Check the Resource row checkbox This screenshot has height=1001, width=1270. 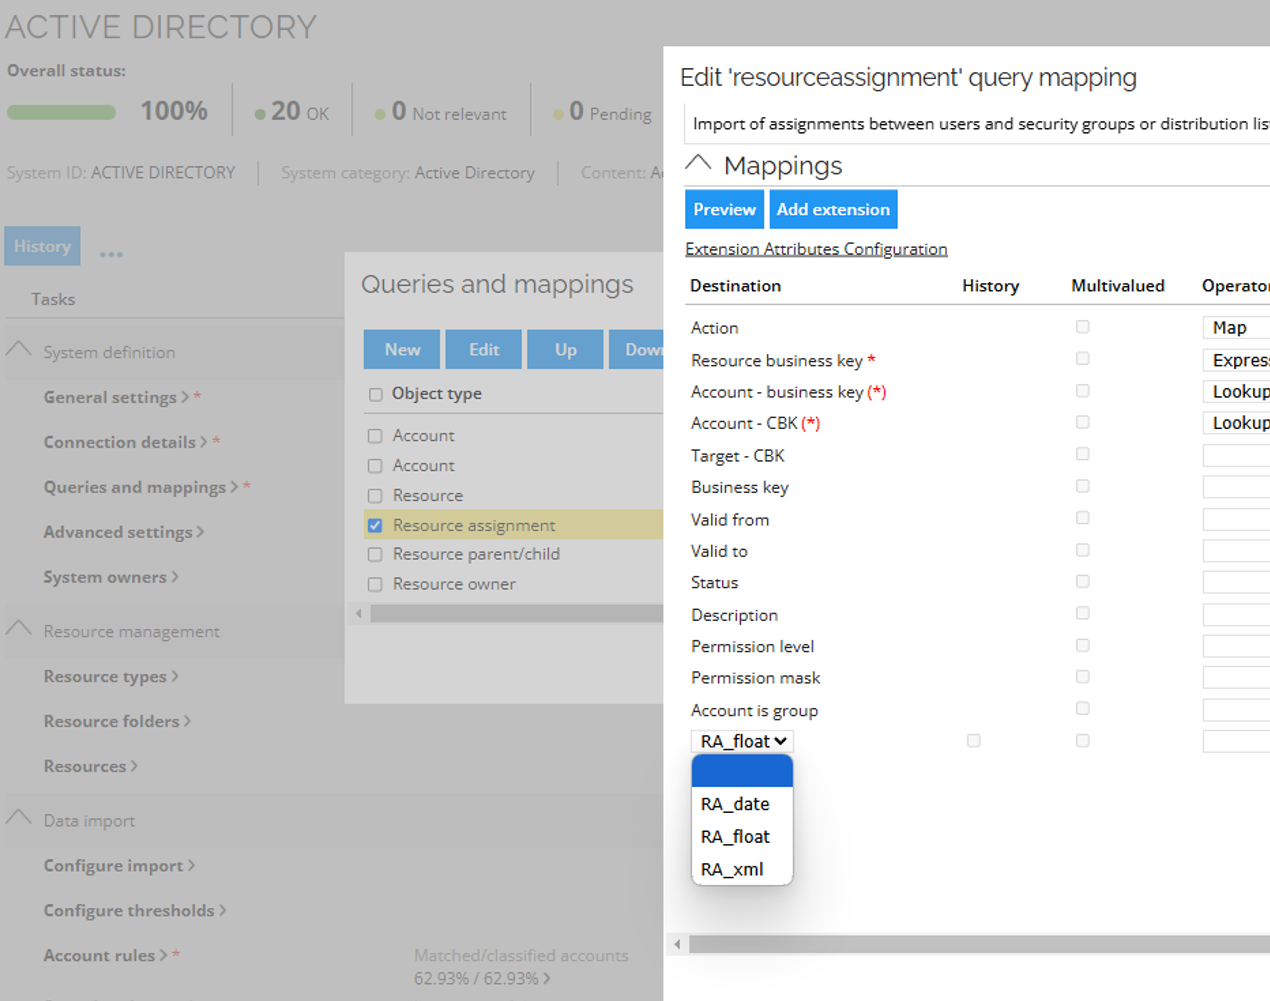tap(375, 496)
